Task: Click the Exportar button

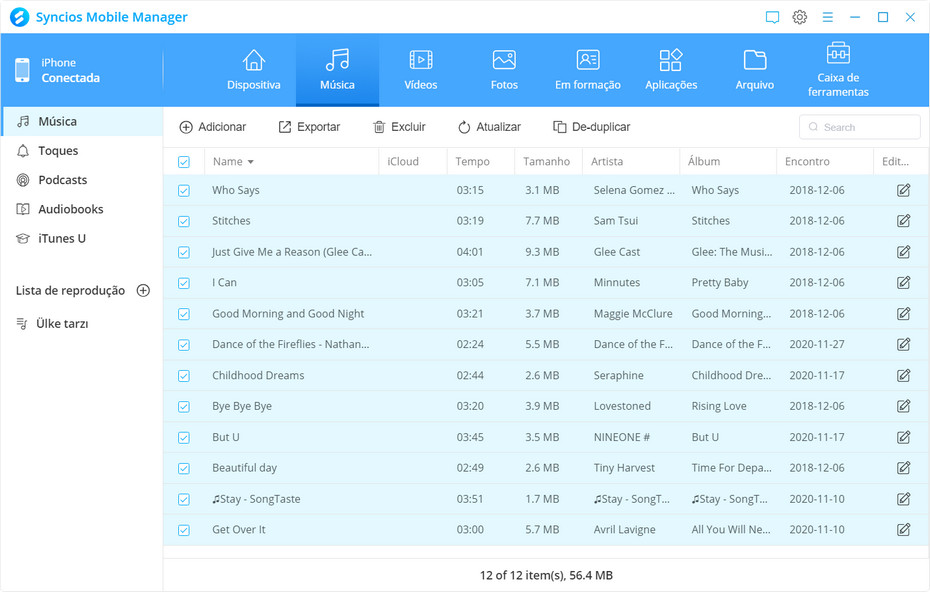Action: coord(309,127)
